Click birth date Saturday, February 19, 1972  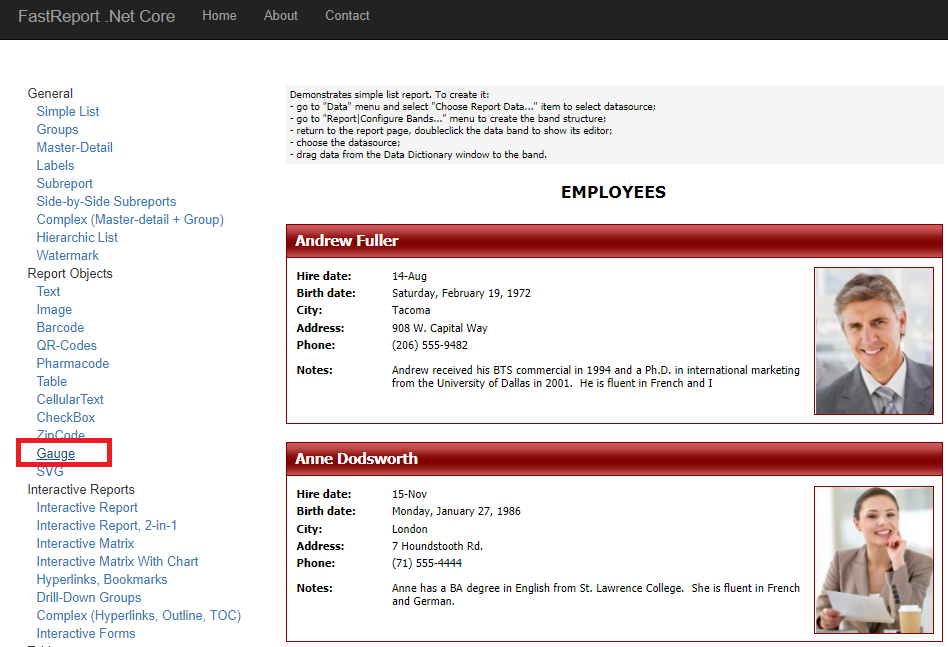tap(461, 293)
